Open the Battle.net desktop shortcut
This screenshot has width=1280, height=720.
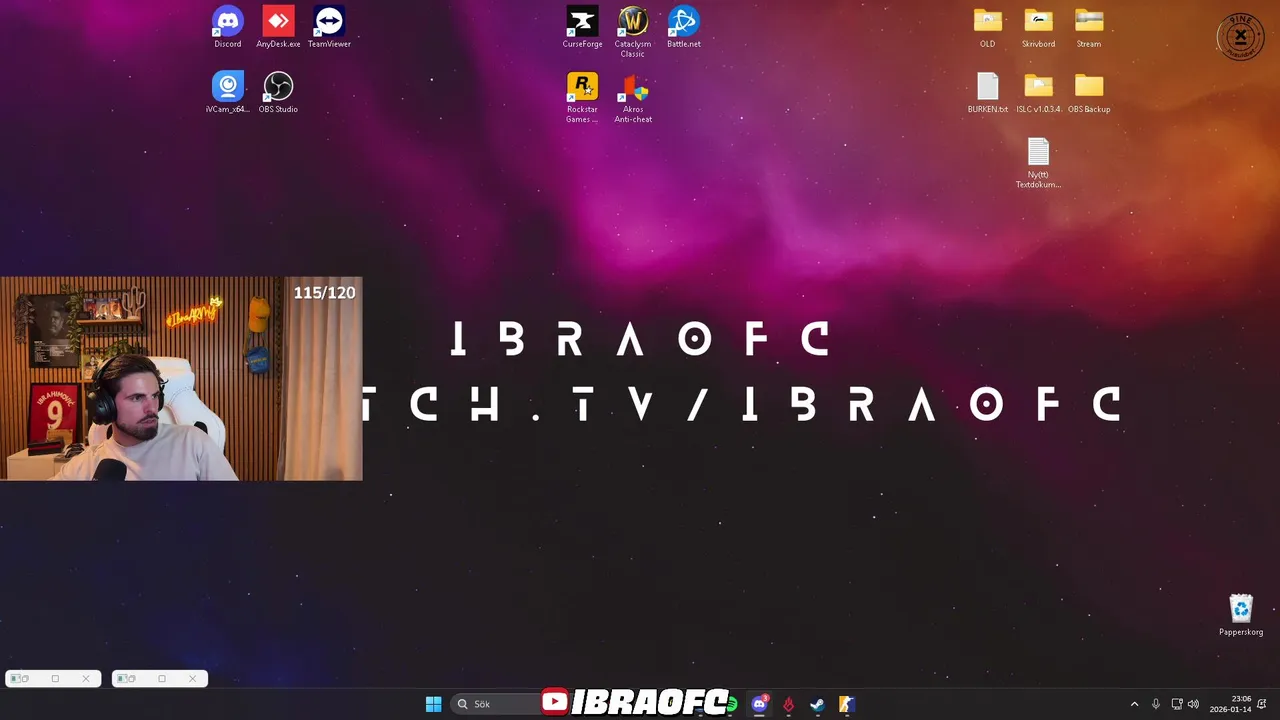tap(684, 27)
